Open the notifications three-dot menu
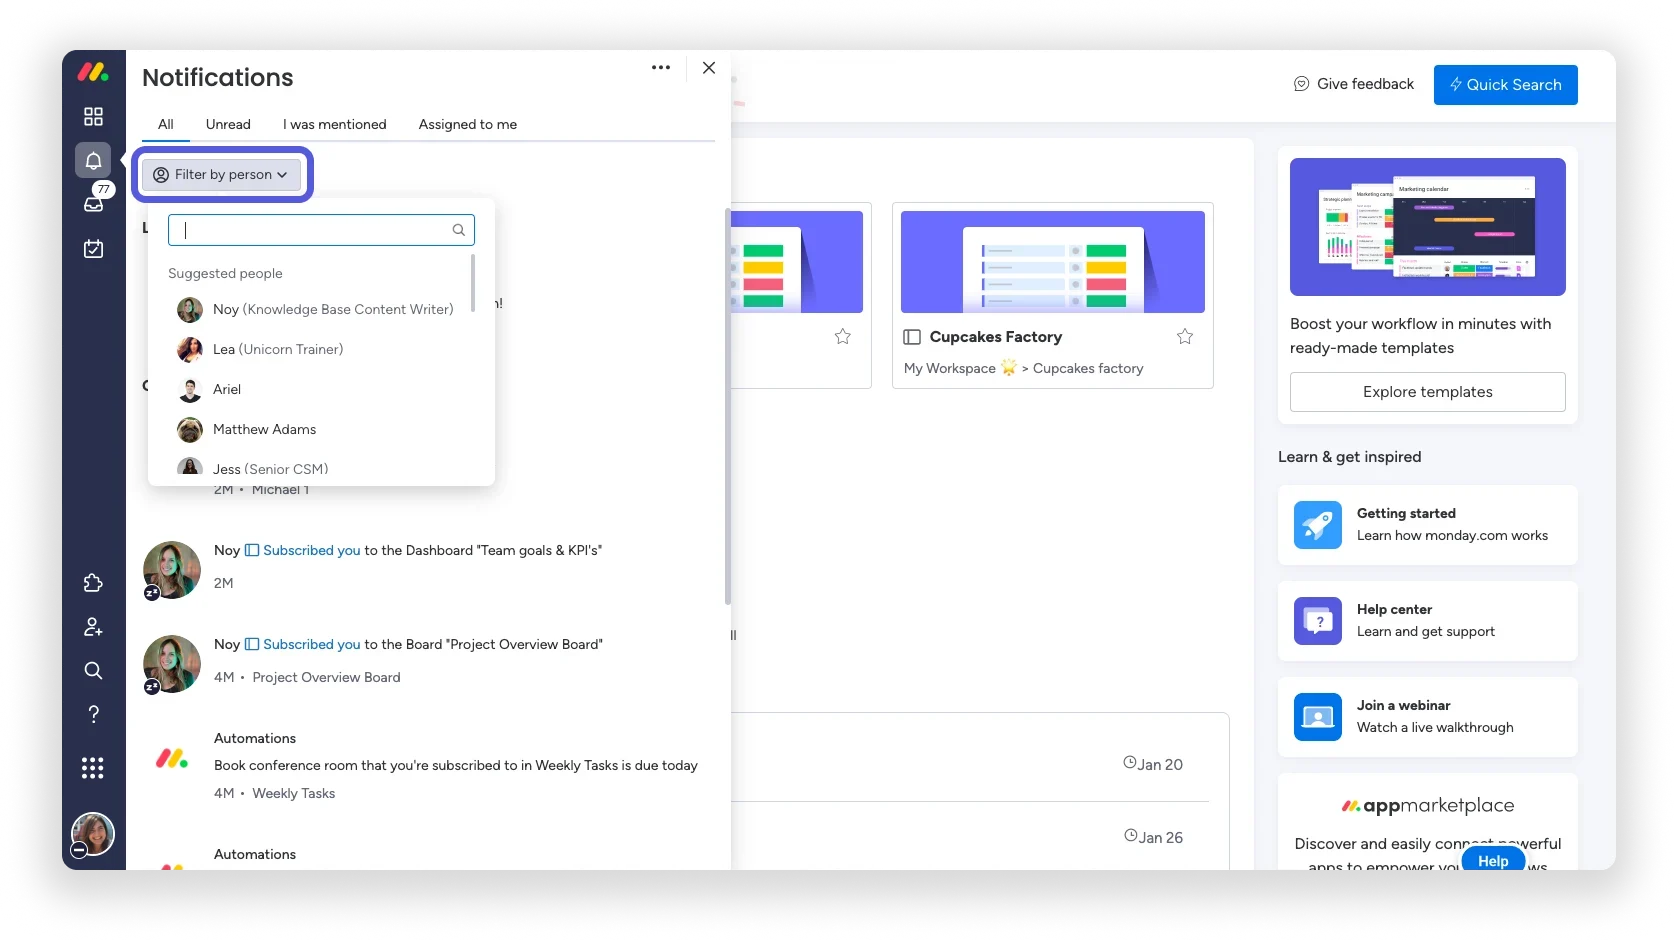 (661, 67)
